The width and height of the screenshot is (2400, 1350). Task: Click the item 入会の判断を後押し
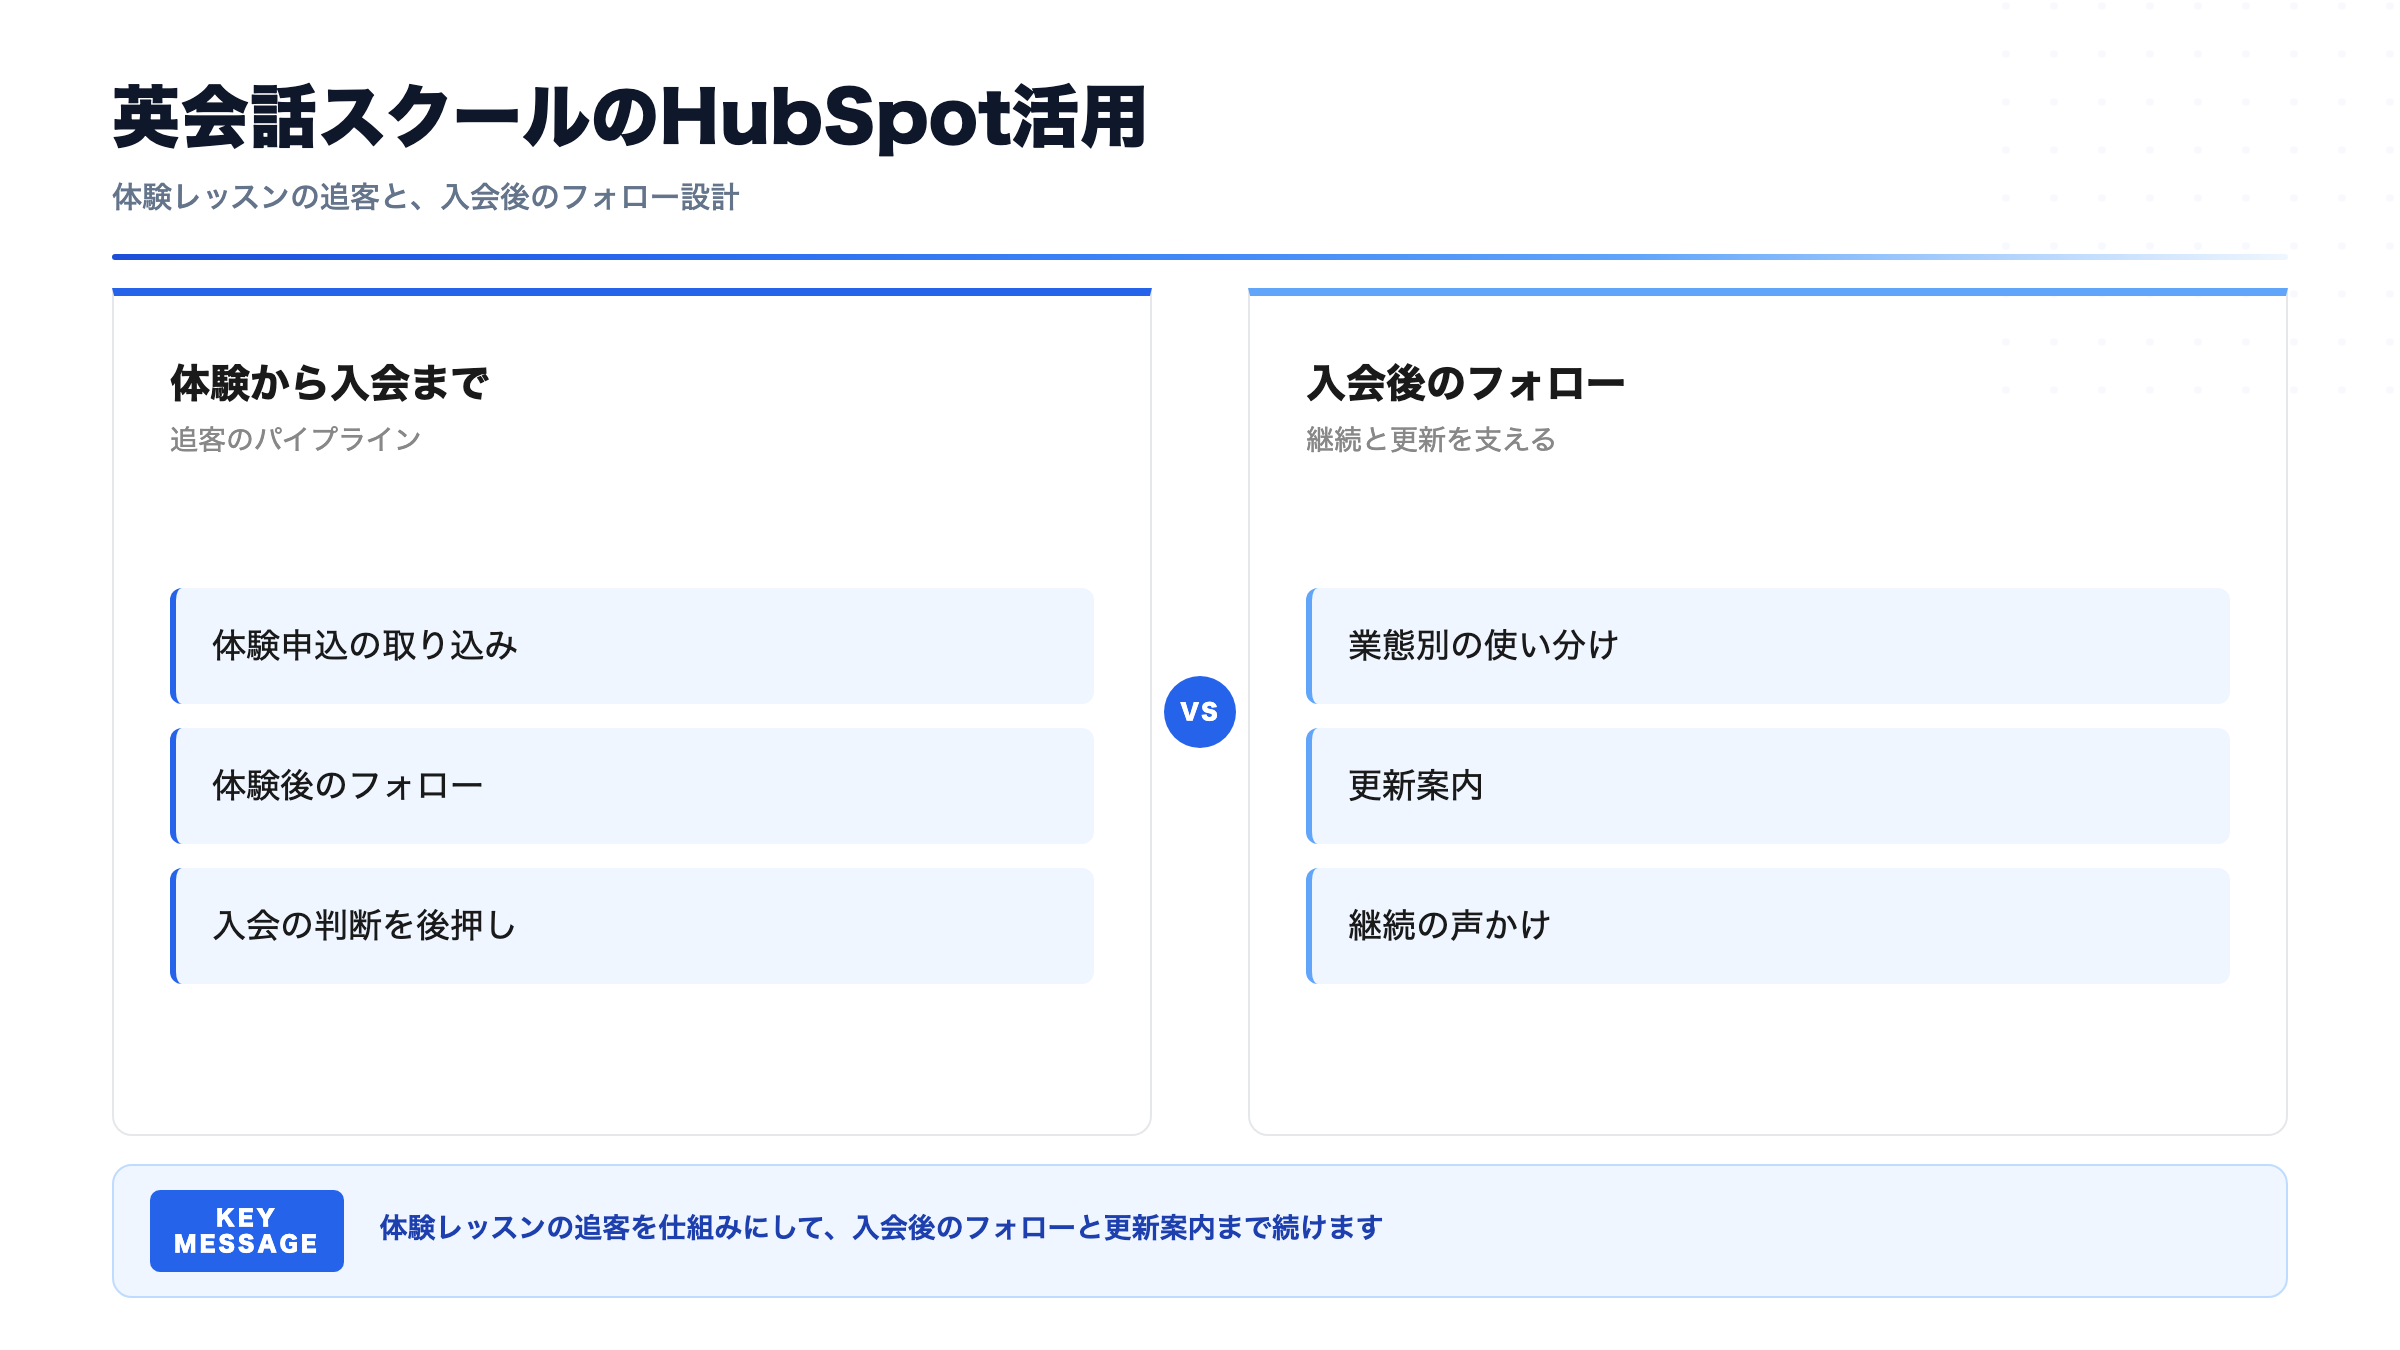point(632,926)
